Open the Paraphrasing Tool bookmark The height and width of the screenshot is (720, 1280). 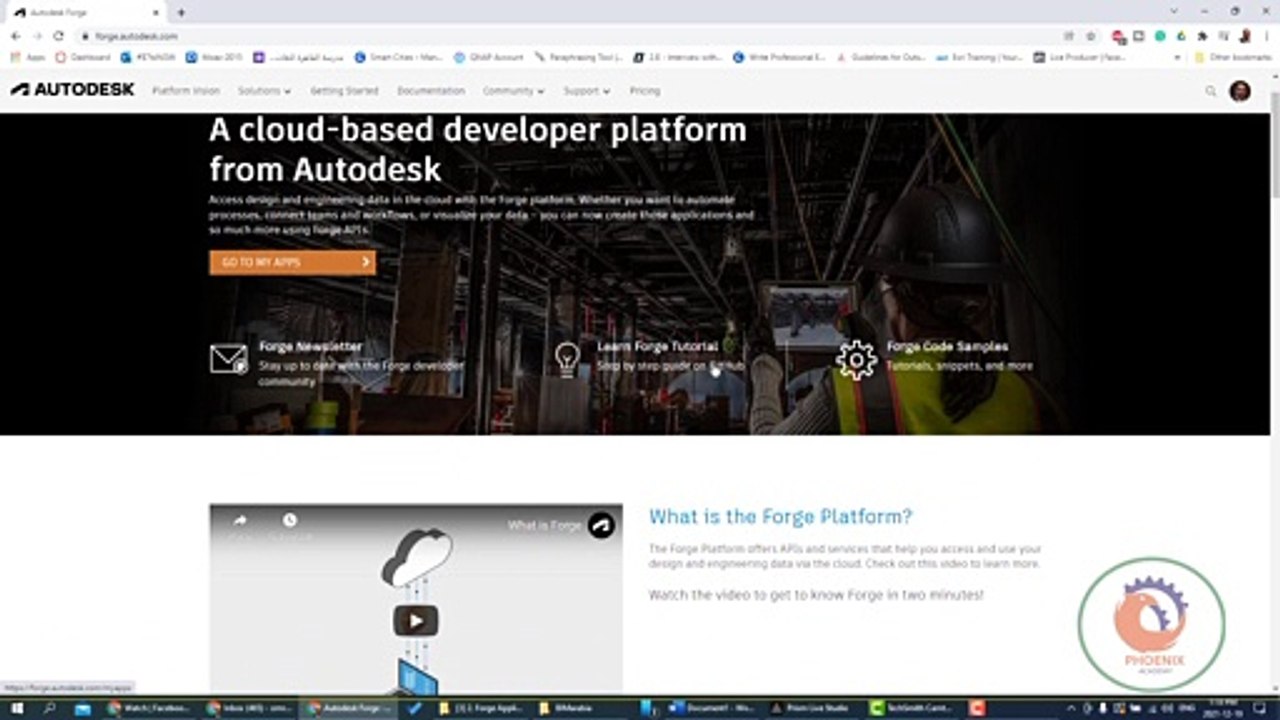pyautogui.click(x=579, y=58)
